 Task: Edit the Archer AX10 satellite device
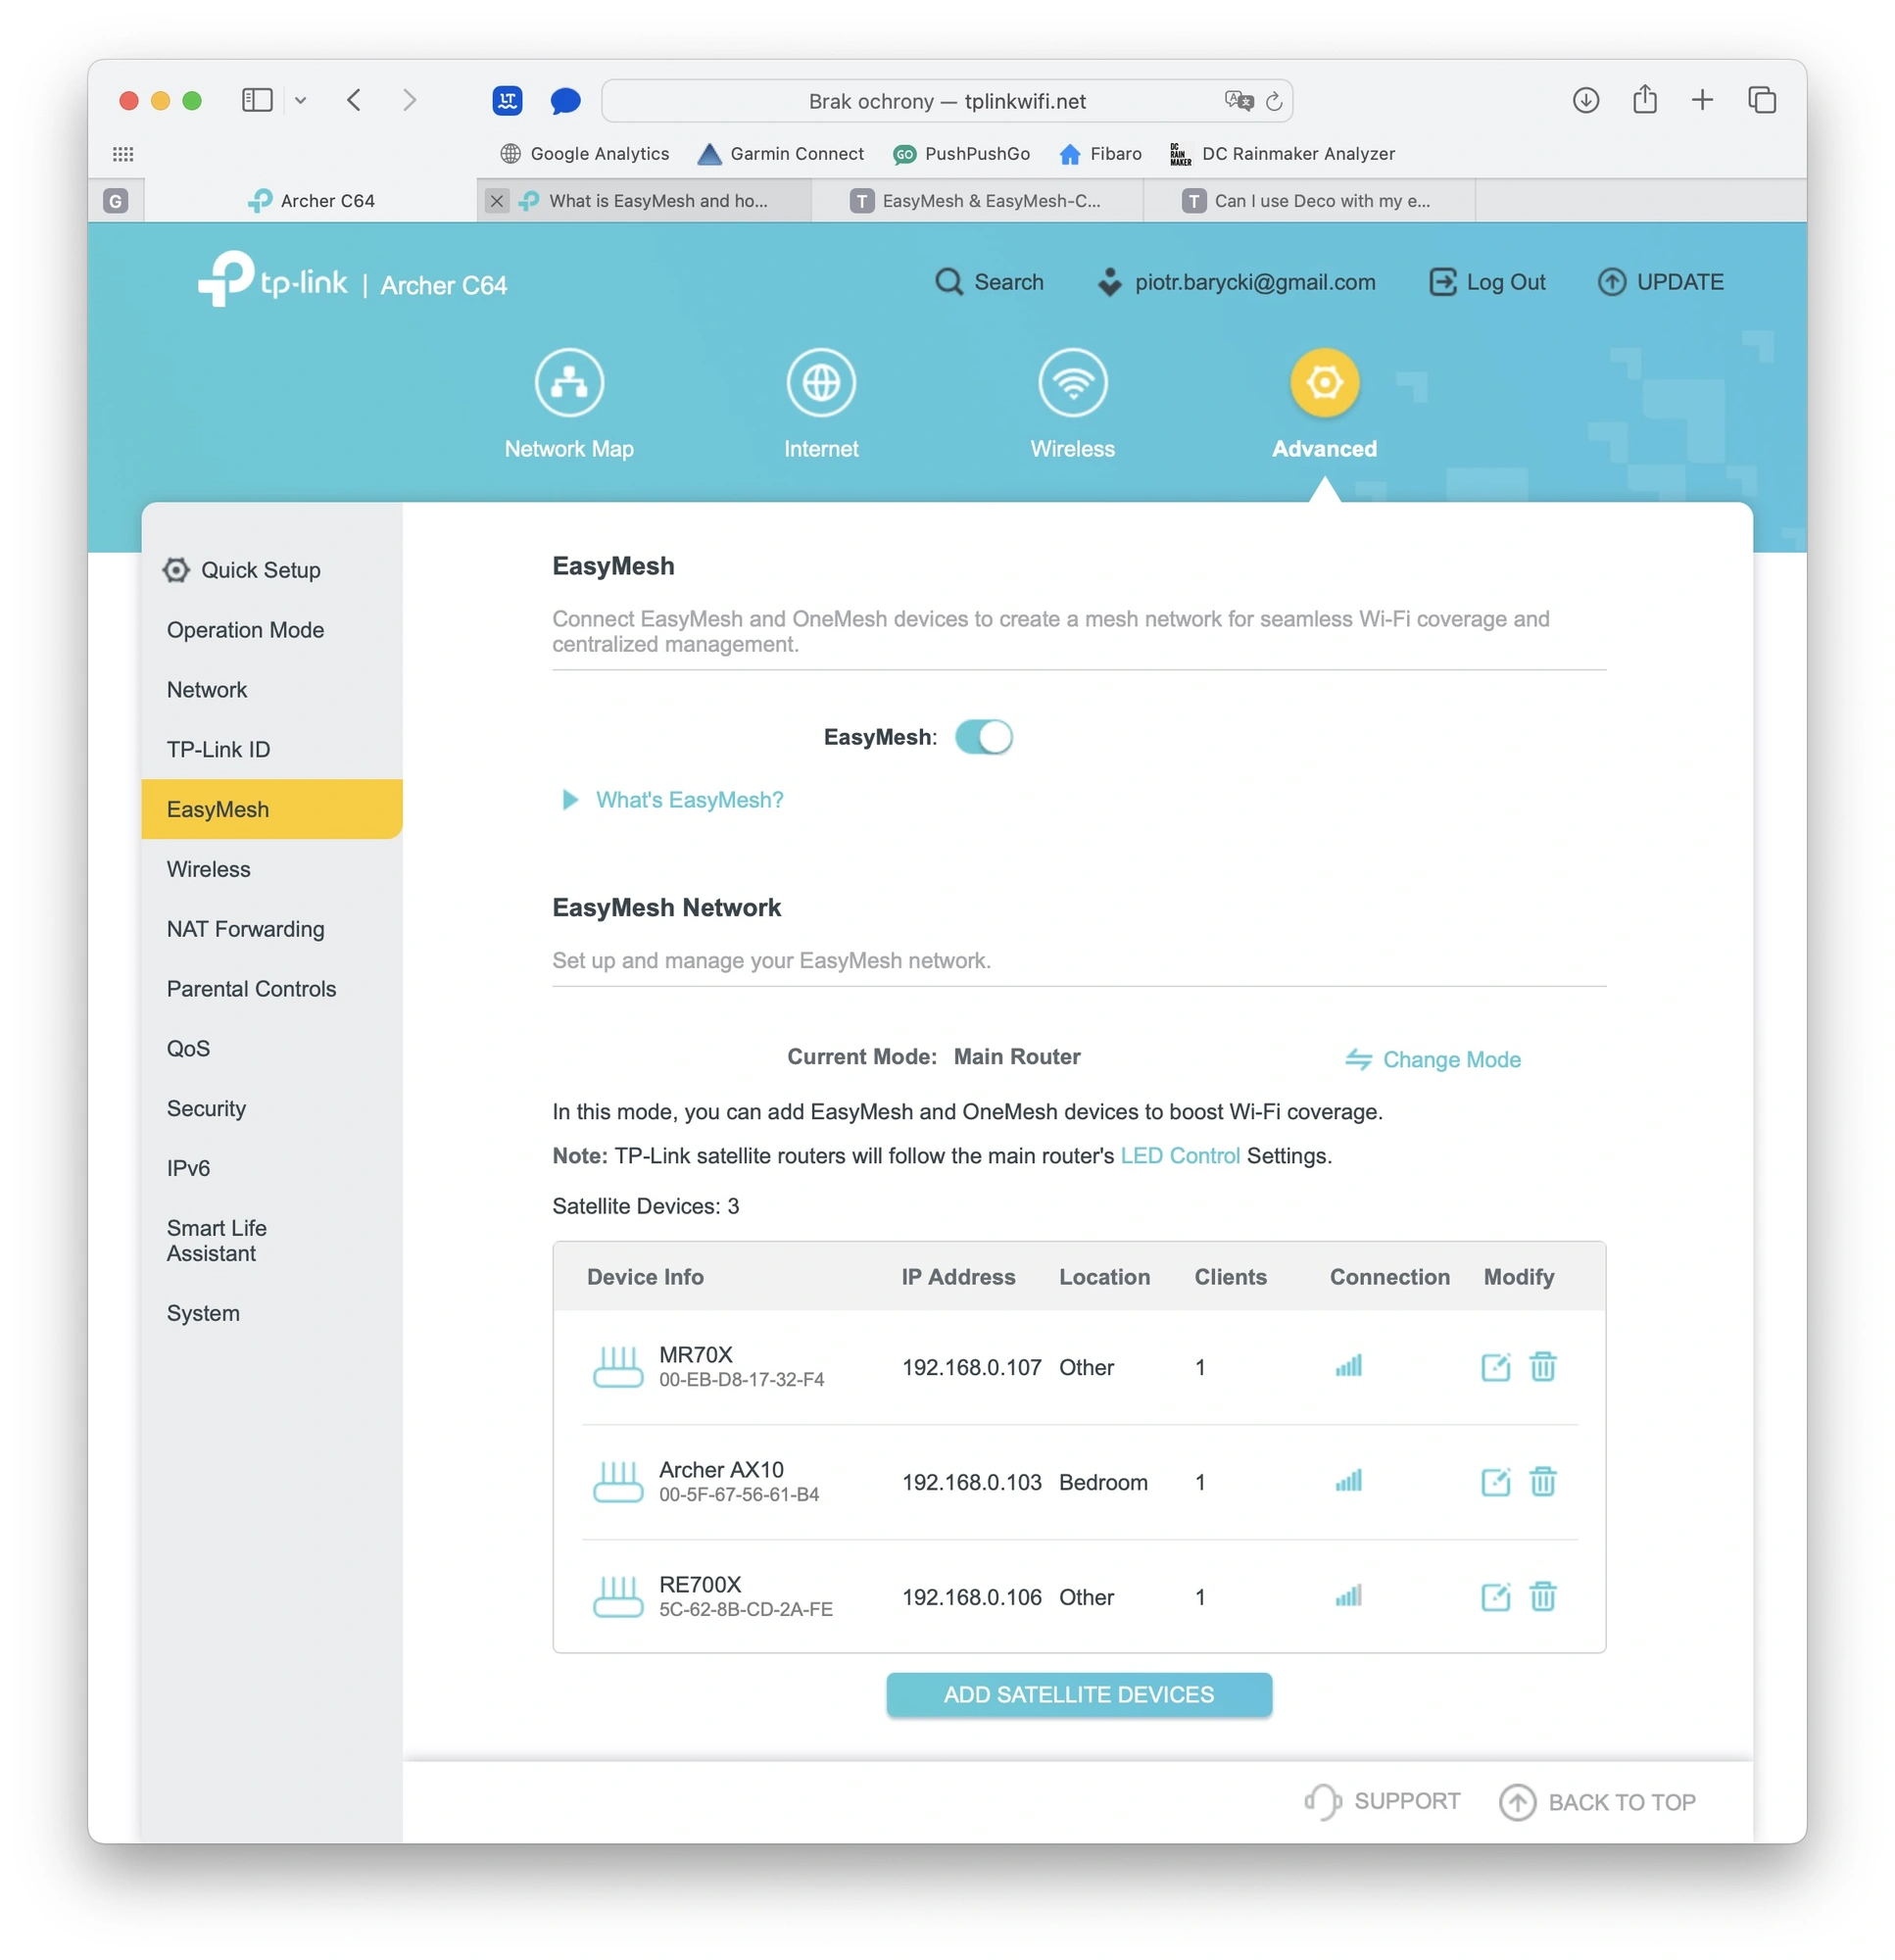(x=1495, y=1481)
